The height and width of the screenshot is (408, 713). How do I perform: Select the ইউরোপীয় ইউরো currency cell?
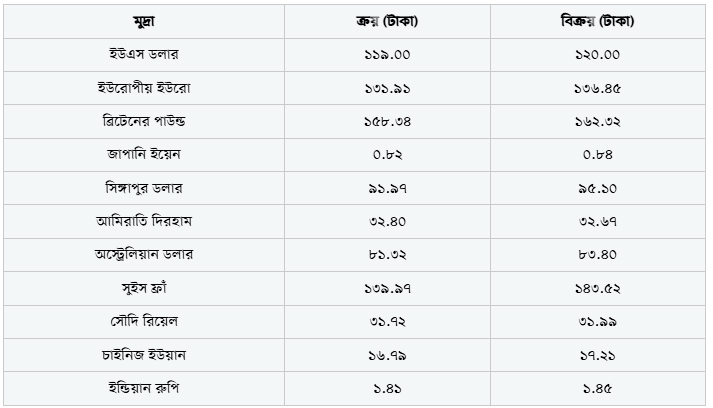point(144,88)
